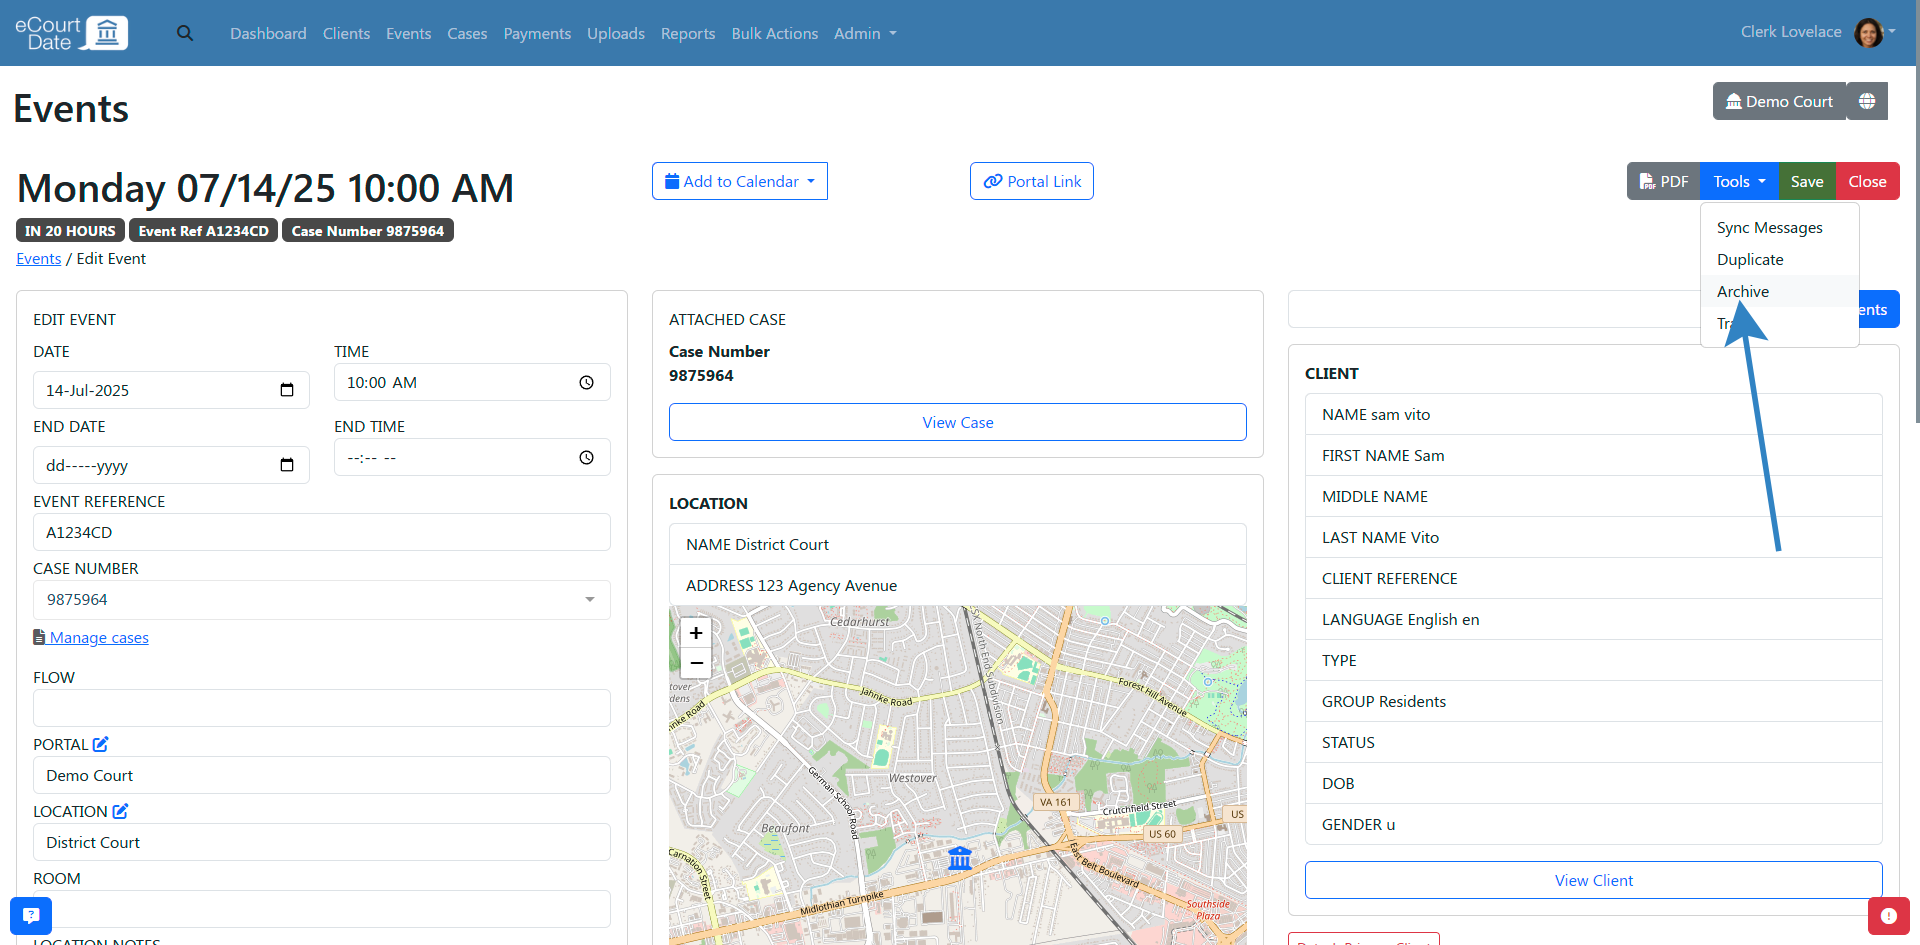1920x945 pixels.
Task: Click the NAME District Court row
Action: 958,544
